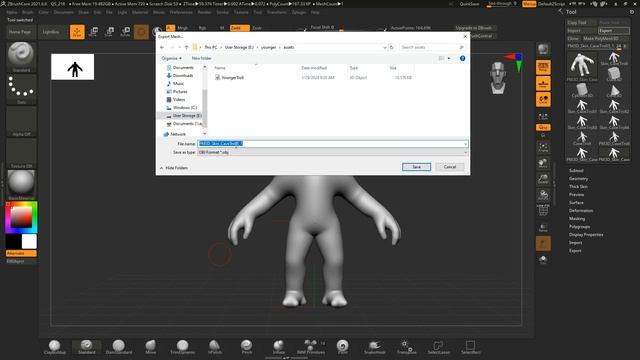Open the Preferences menu
The image size is (640, 360).
point(181,12)
